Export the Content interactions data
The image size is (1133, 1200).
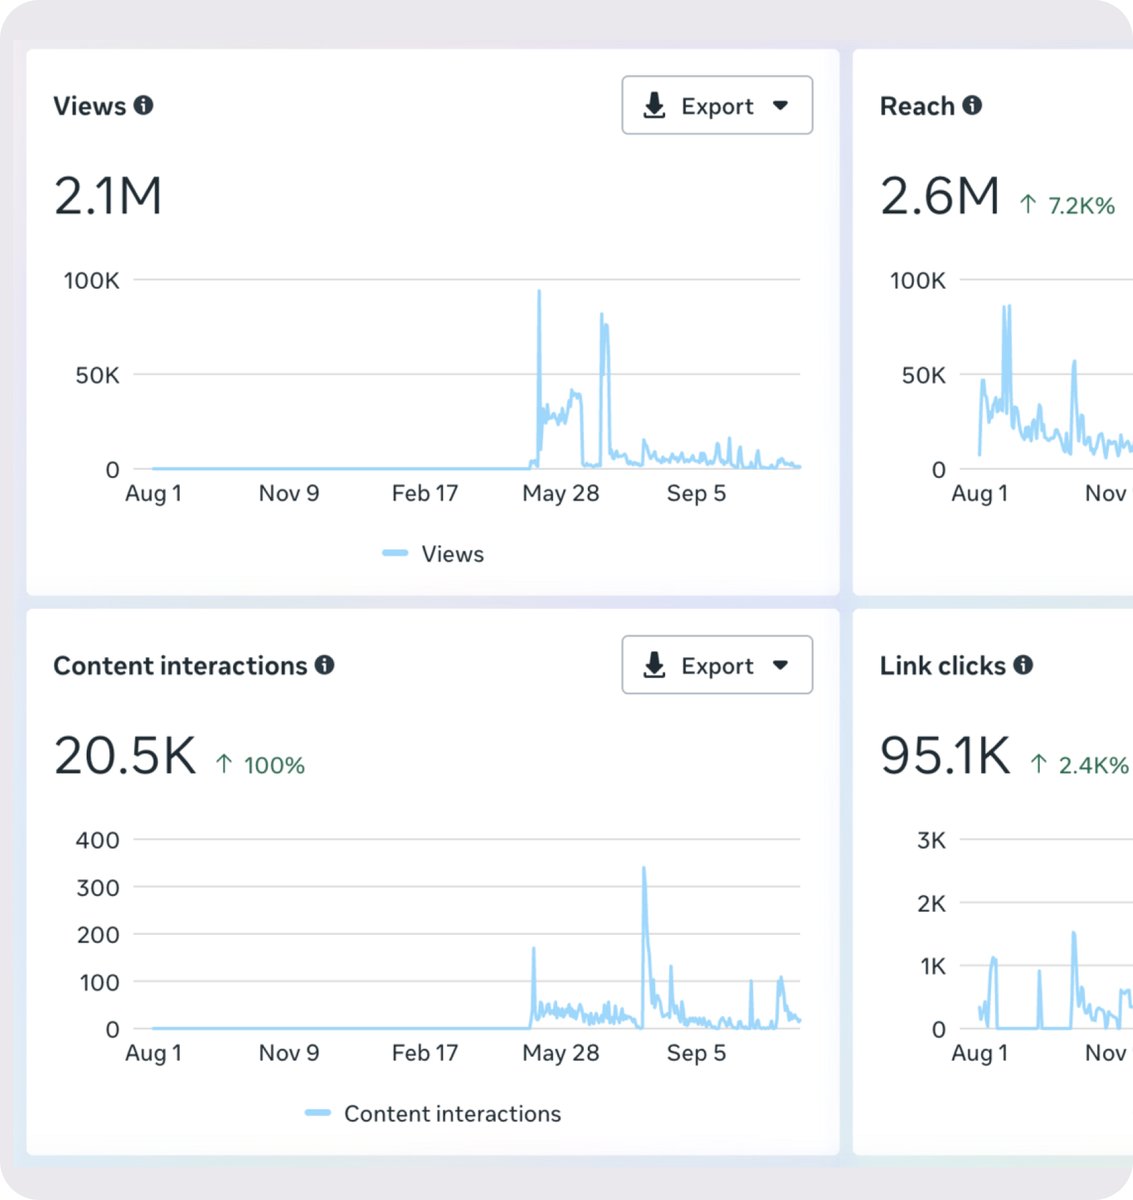pos(717,665)
